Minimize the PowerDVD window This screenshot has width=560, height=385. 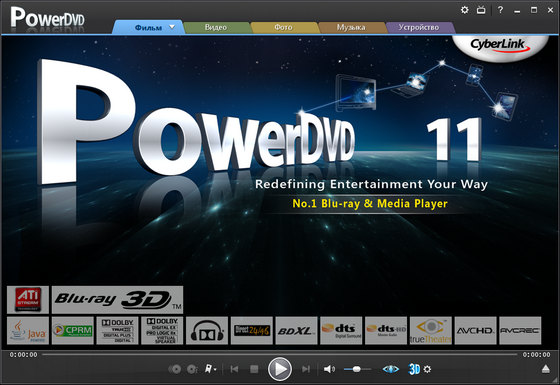pyautogui.click(x=517, y=10)
